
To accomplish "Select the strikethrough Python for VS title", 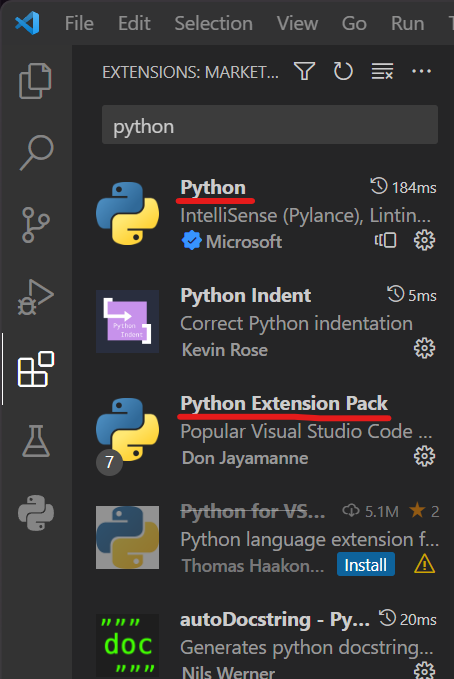I will click(253, 511).
